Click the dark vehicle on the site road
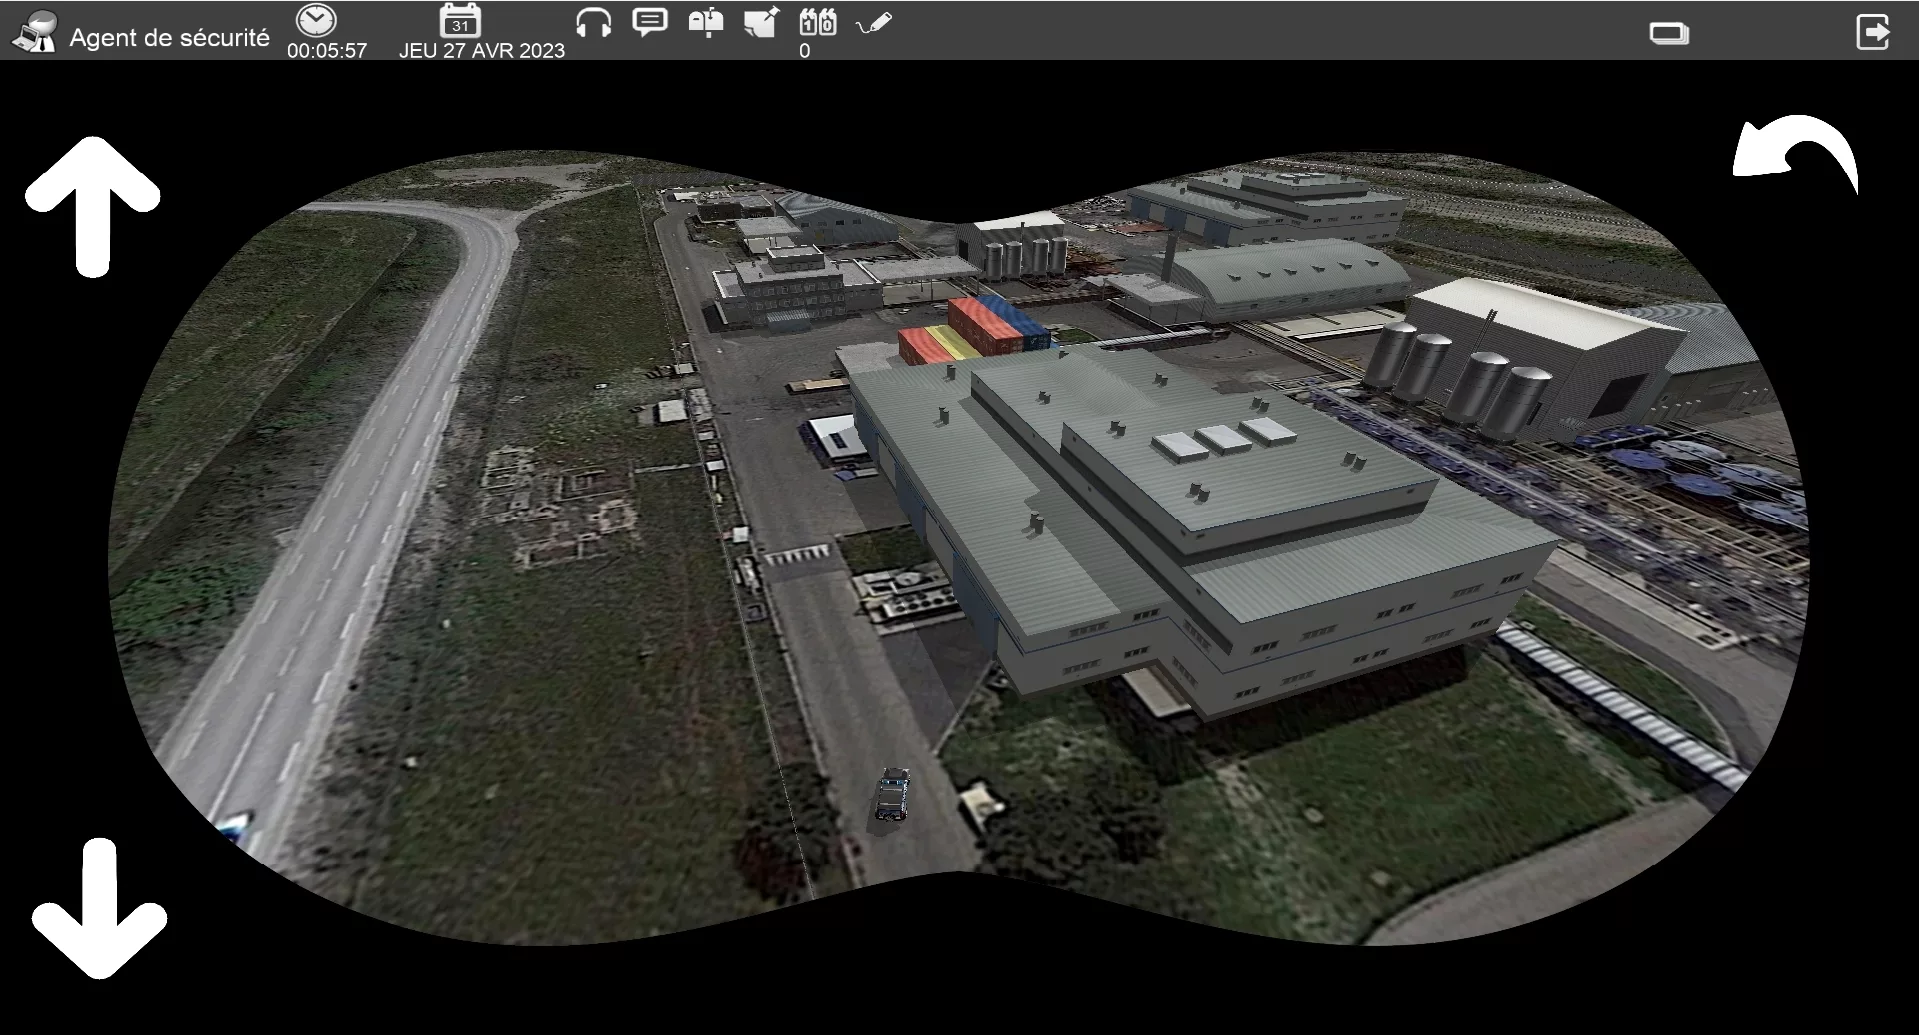 coord(893,795)
